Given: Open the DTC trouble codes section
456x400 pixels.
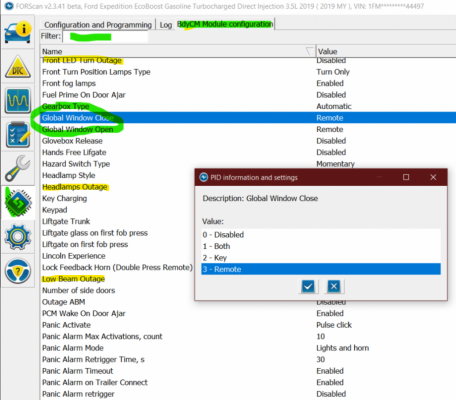Looking at the screenshot, I should pos(18,67).
